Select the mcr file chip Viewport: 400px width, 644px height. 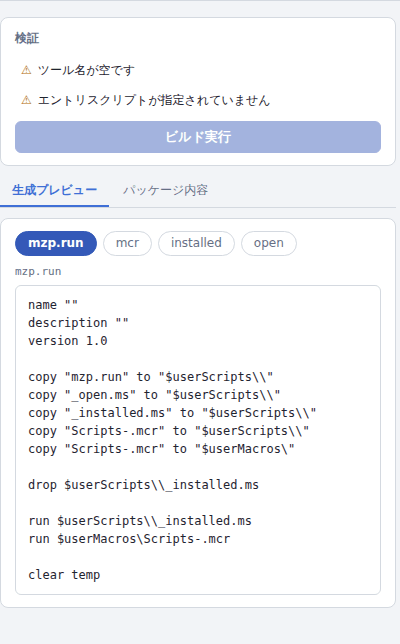pyautogui.click(x=127, y=243)
